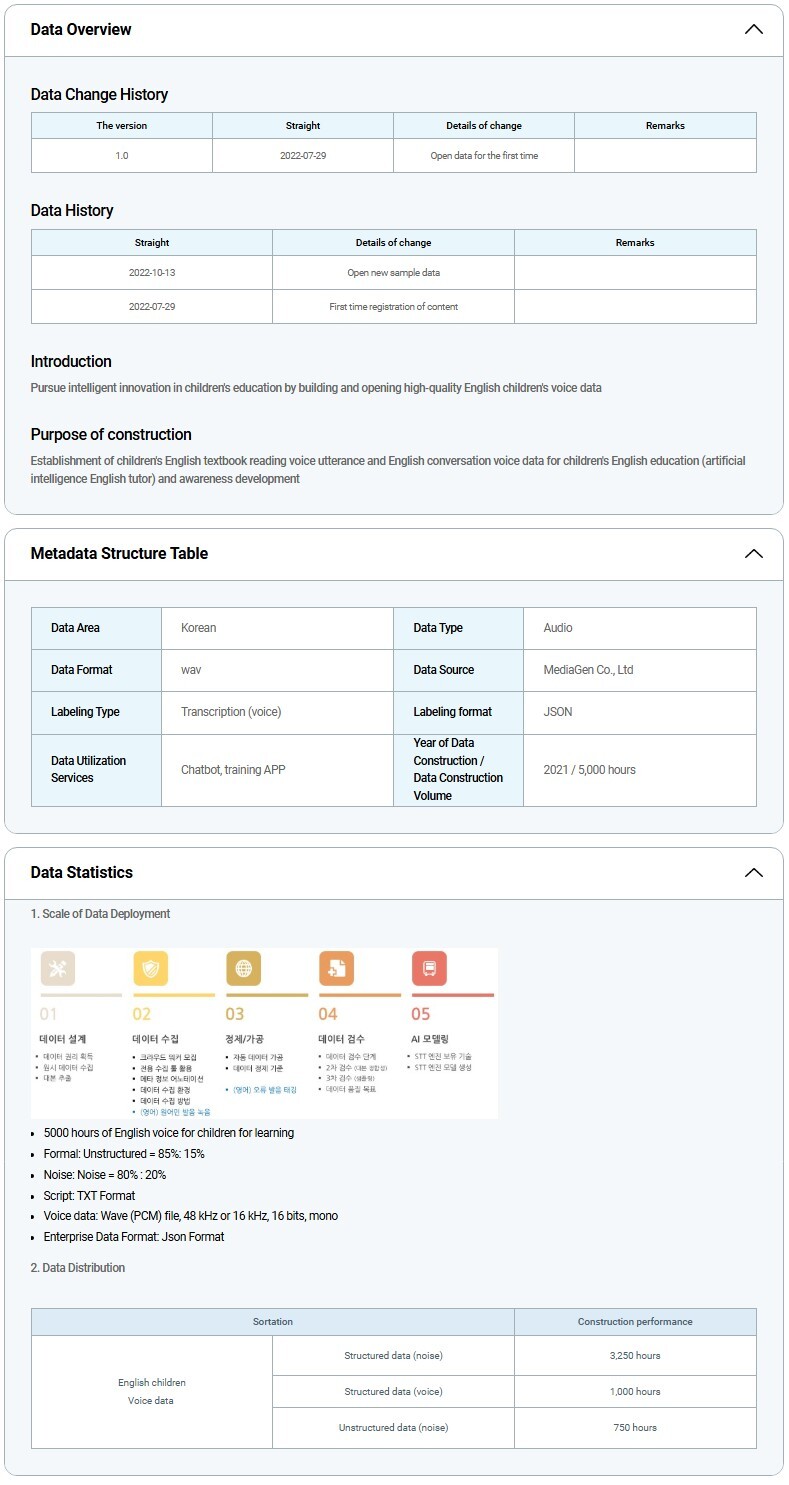This screenshot has width=789, height=1485.
Task: Select the MediaGen Co., Ltd data source cell
Action: (x=588, y=670)
